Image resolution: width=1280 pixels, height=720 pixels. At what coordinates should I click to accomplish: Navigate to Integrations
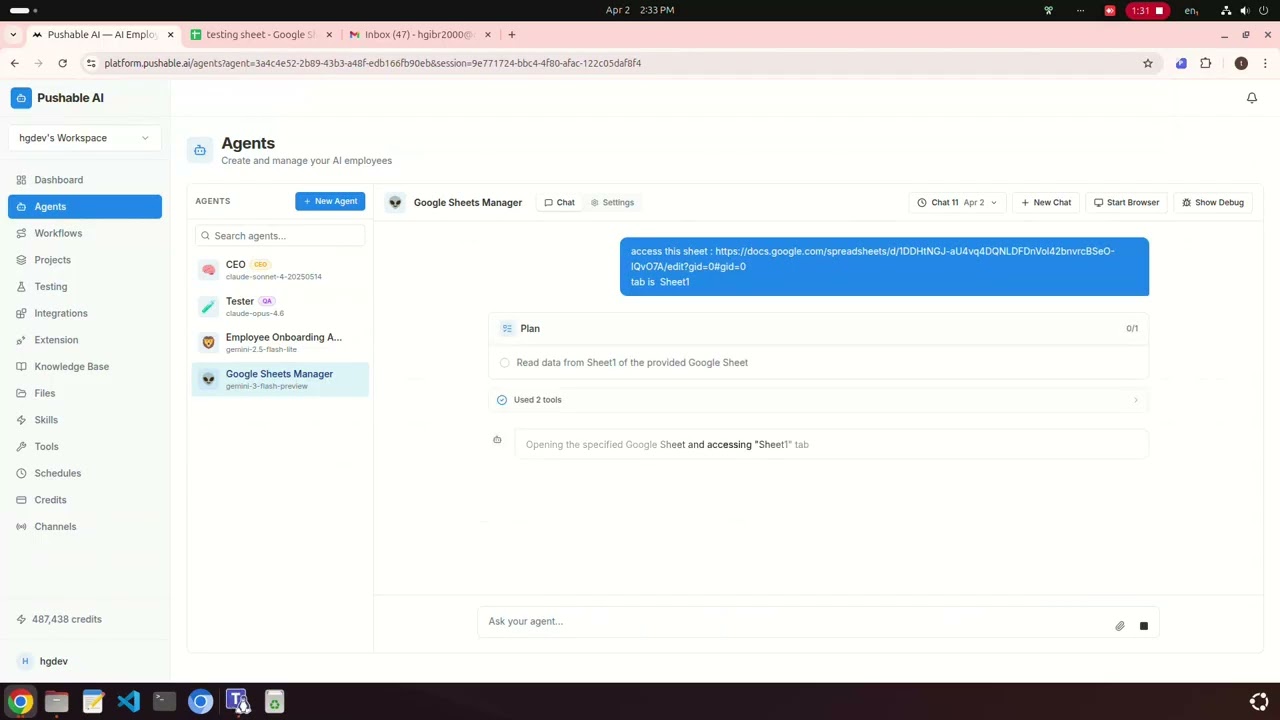(84, 313)
